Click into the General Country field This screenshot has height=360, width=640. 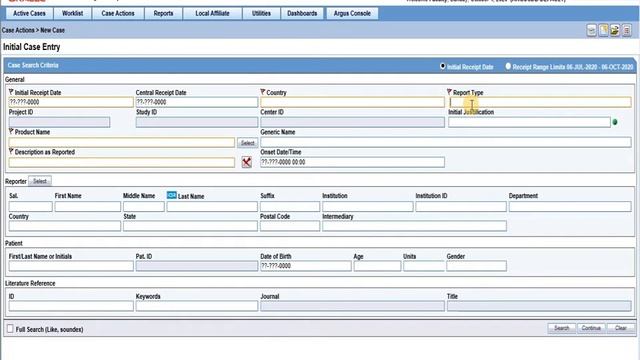(x=353, y=102)
